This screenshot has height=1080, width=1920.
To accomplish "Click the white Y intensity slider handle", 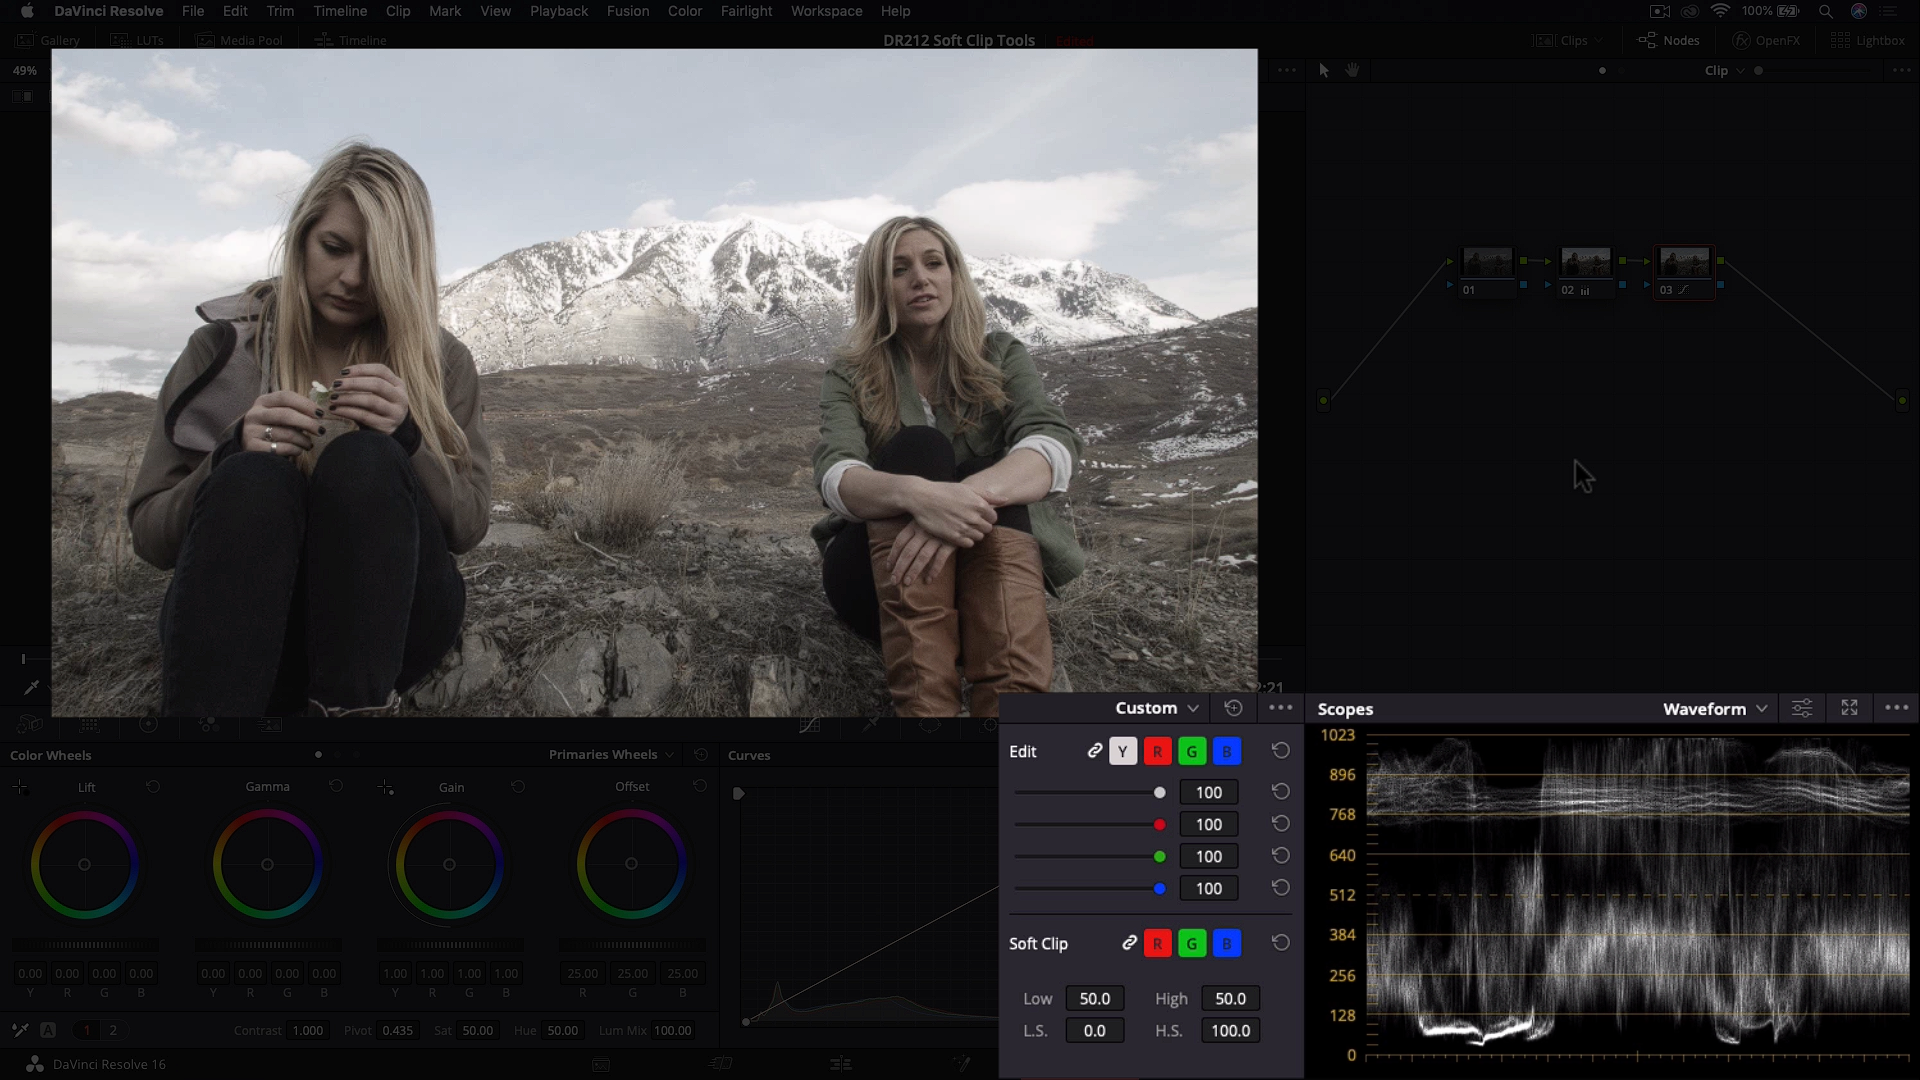I will click(1159, 792).
